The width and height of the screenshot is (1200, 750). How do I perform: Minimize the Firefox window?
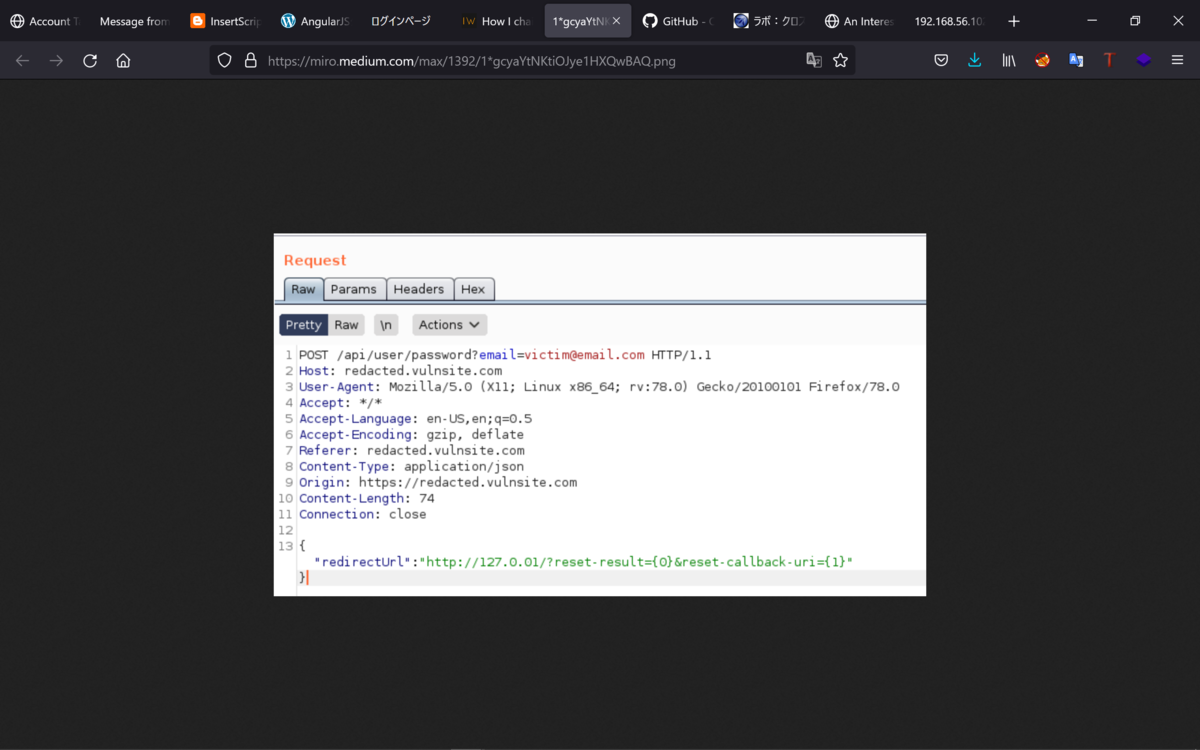1091,21
